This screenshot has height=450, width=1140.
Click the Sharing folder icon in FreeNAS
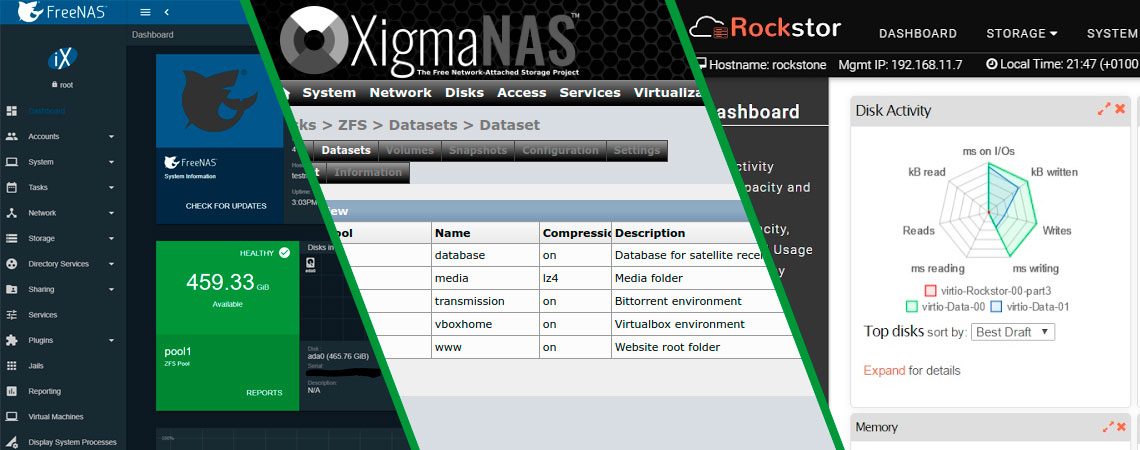(x=12, y=289)
